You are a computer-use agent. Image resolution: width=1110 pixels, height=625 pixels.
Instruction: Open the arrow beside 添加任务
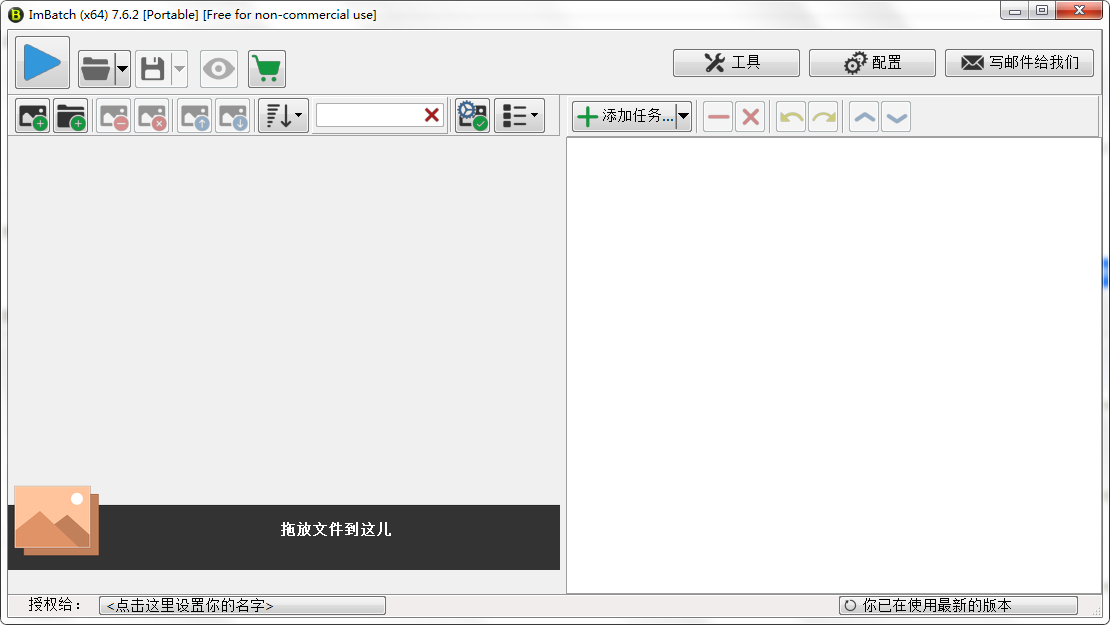coord(684,117)
